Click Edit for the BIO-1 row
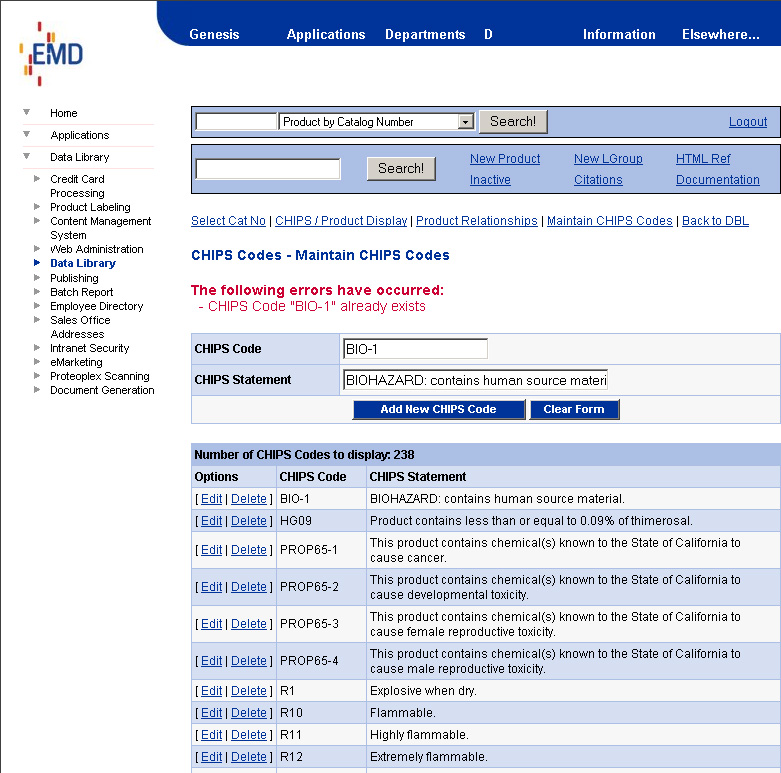The width and height of the screenshot is (781, 773). 212,499
